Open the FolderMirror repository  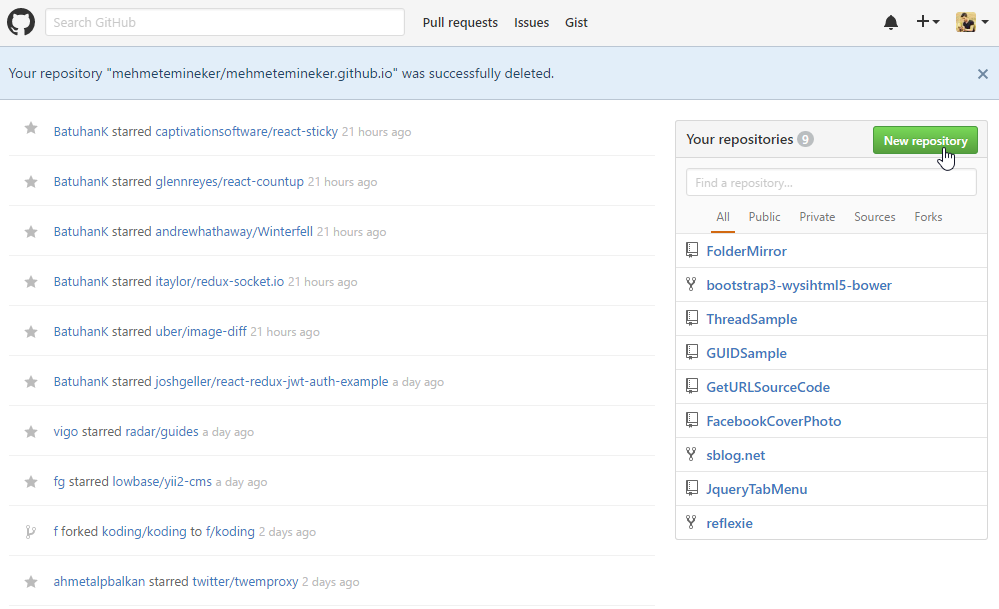coord(746,251)
